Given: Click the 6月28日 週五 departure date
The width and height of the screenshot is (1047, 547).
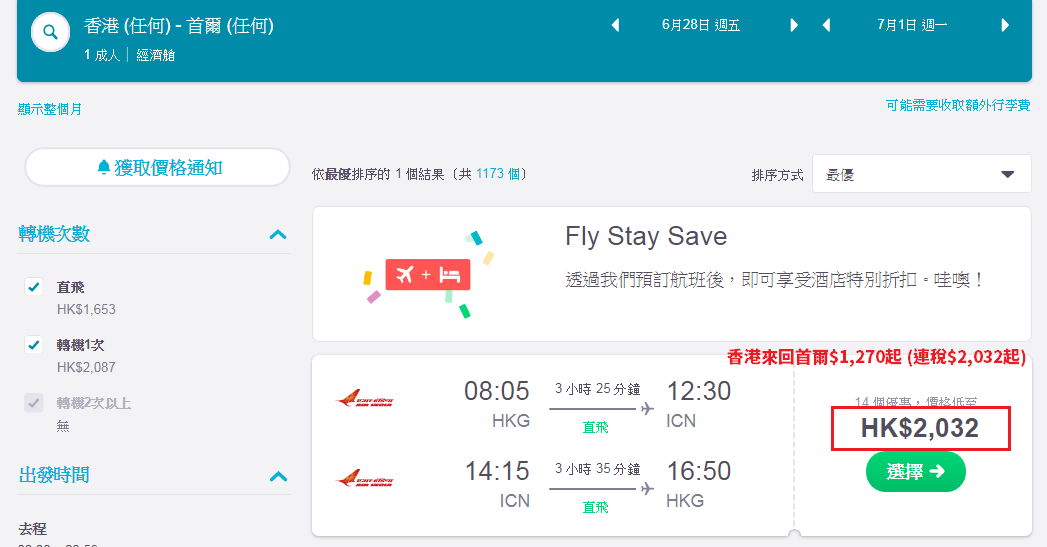Looking at the screenshot, I should pos(700,25).
